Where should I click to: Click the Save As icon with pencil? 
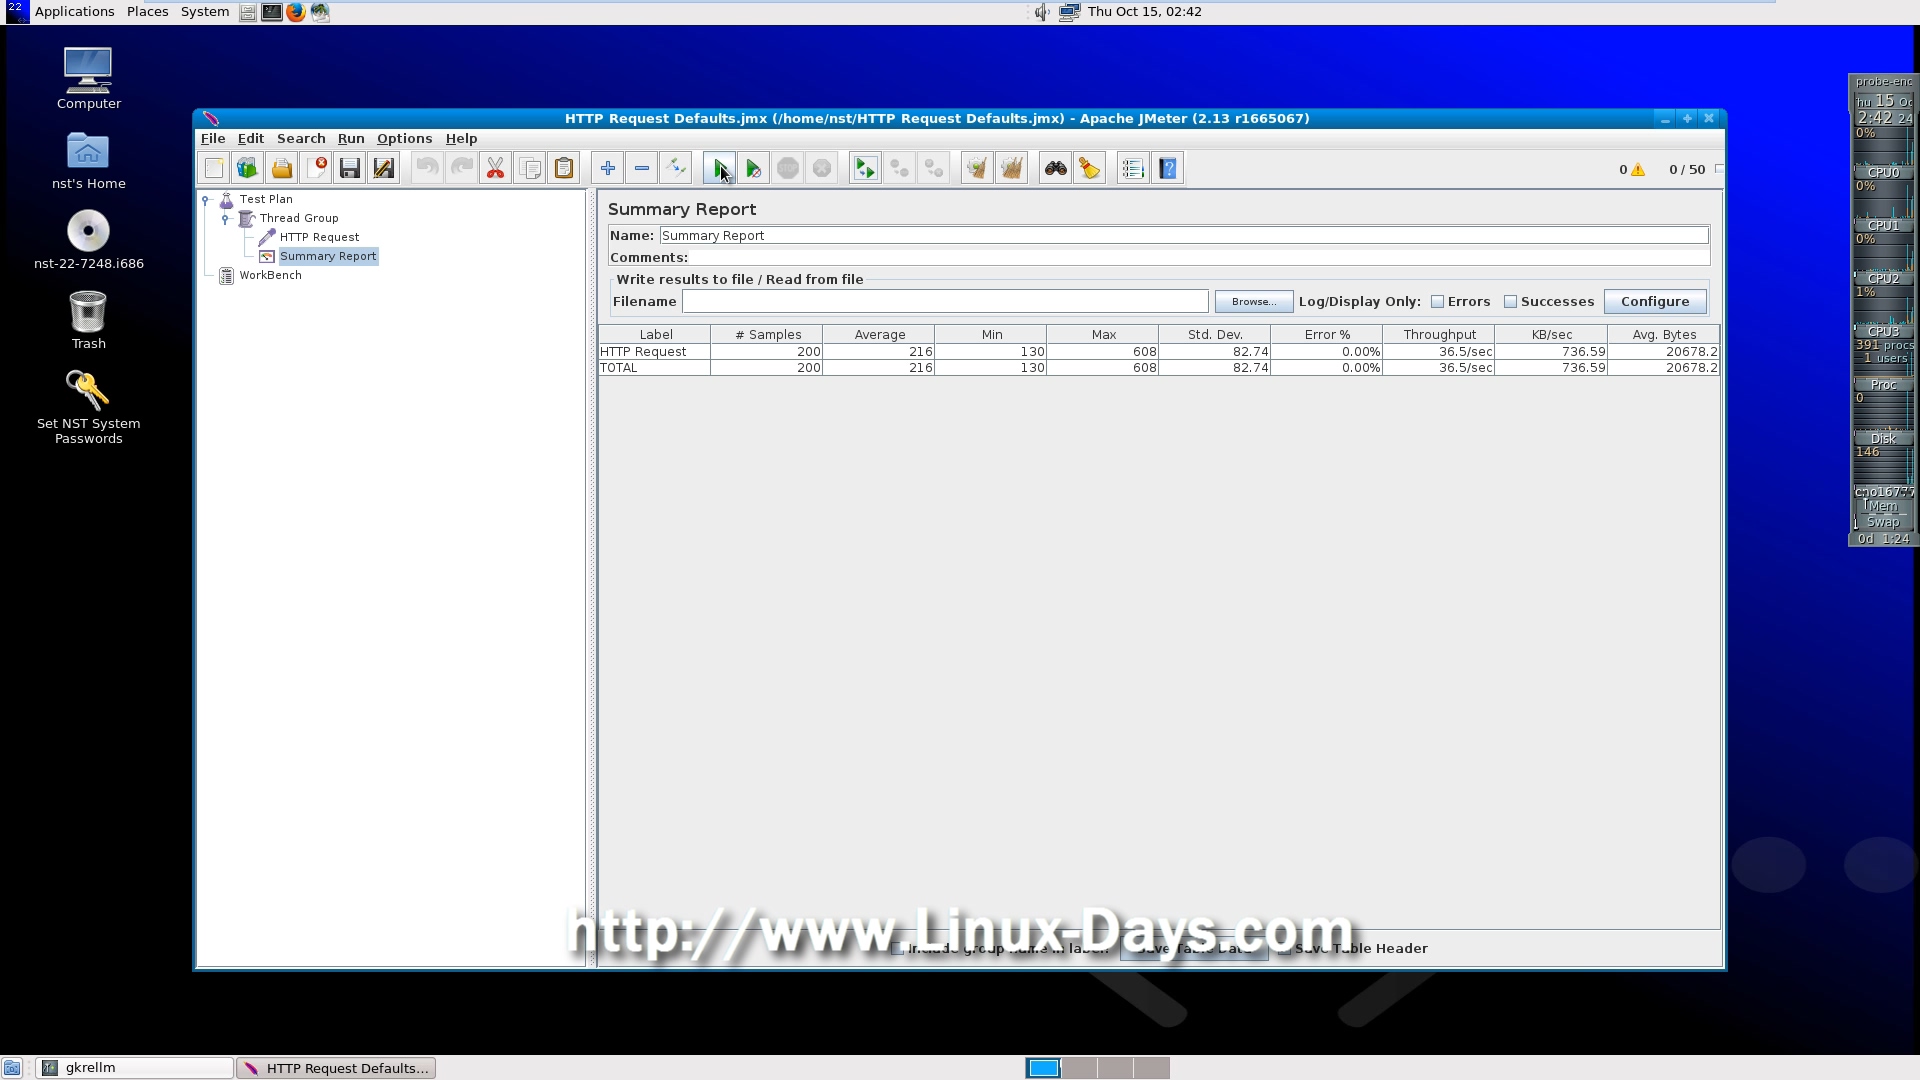click(x=384, y=169)
